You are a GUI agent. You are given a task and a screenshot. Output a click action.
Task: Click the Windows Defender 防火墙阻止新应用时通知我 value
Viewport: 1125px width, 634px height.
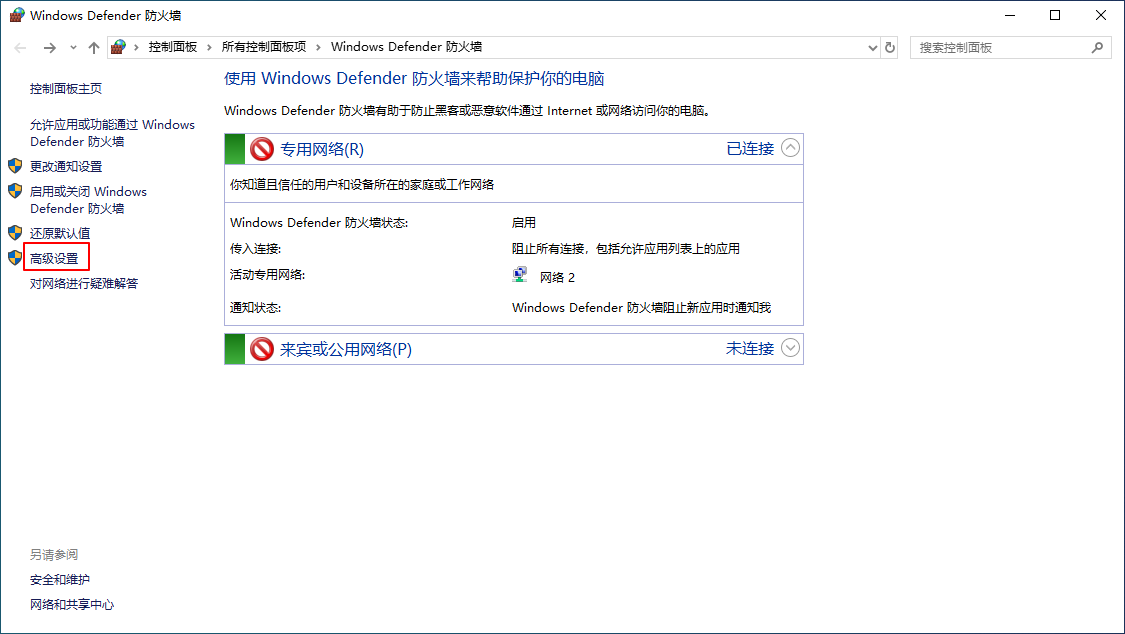(x=641, y=308)
